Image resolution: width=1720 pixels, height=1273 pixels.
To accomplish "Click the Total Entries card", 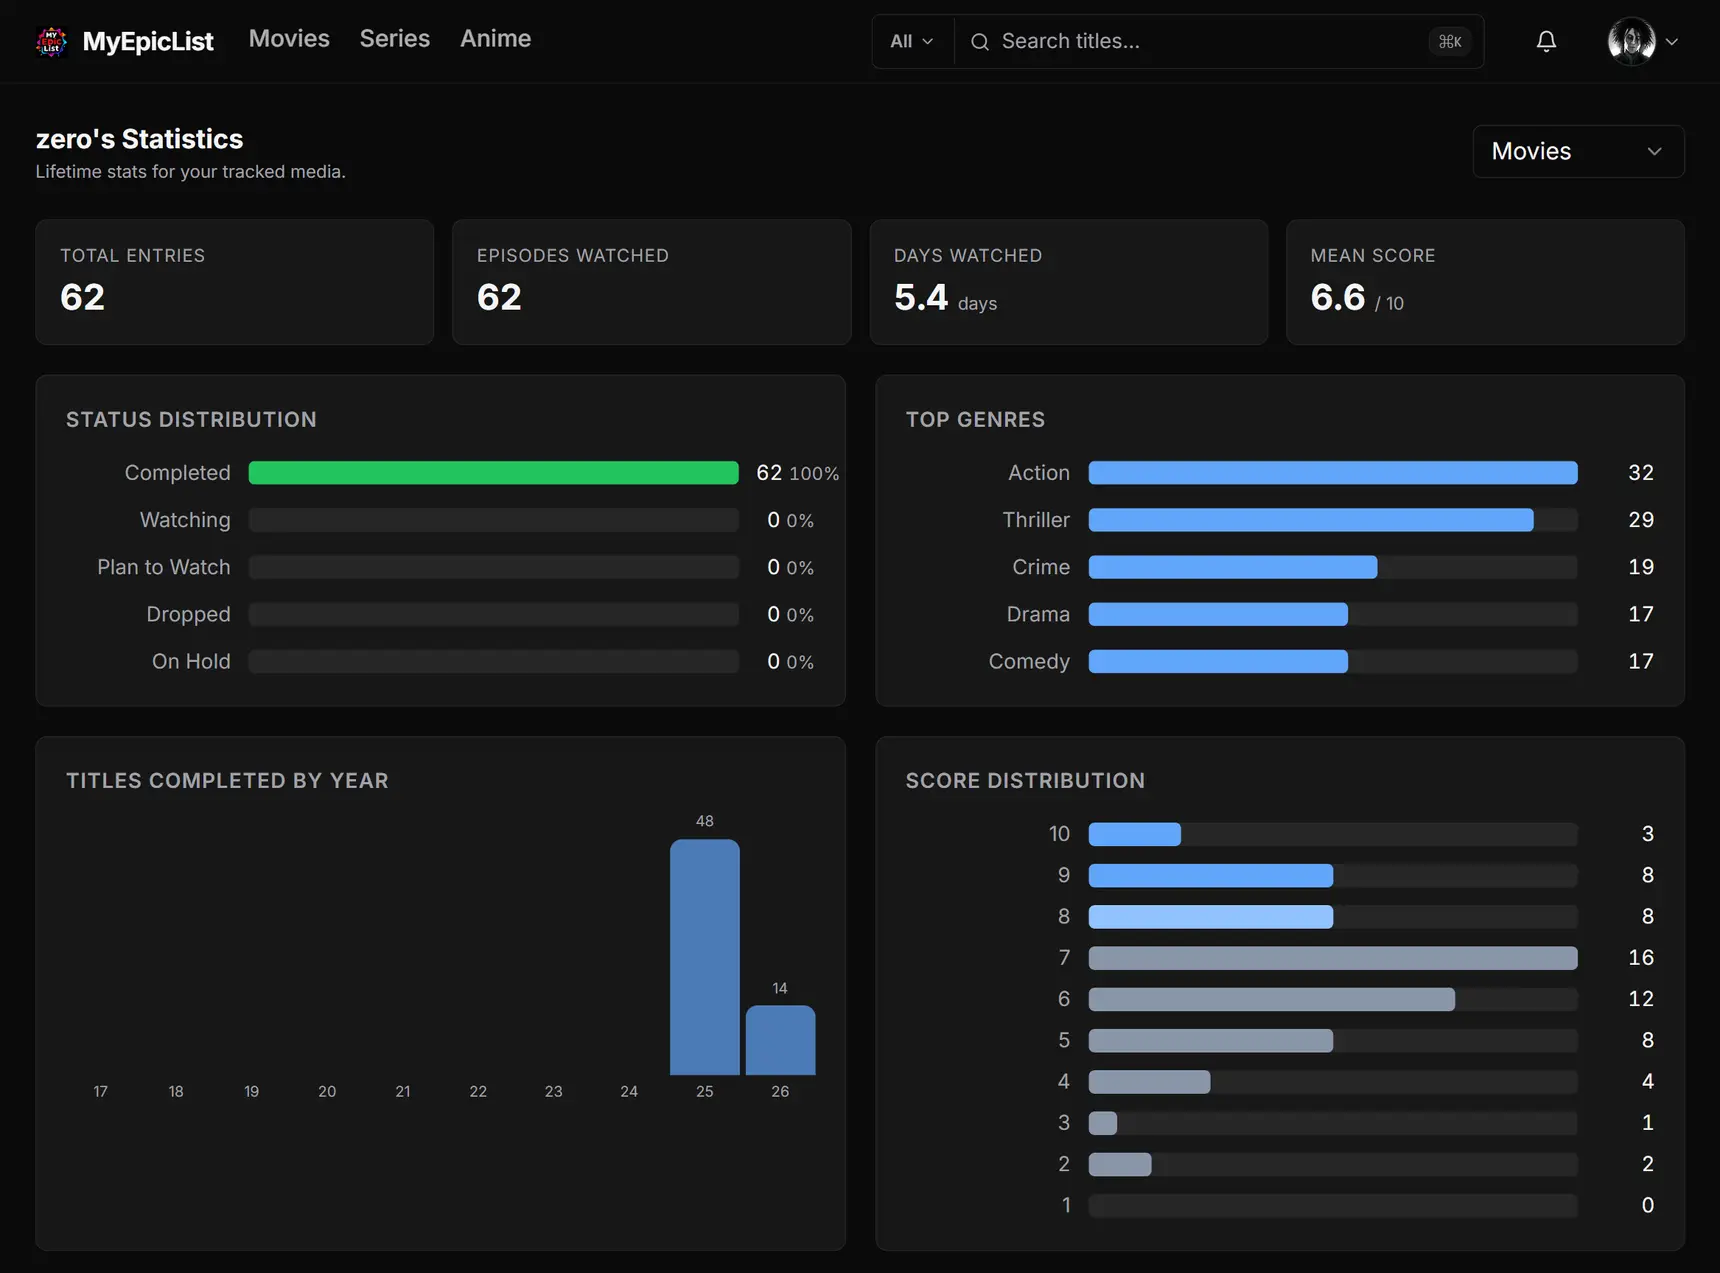I will click(235, 282).
